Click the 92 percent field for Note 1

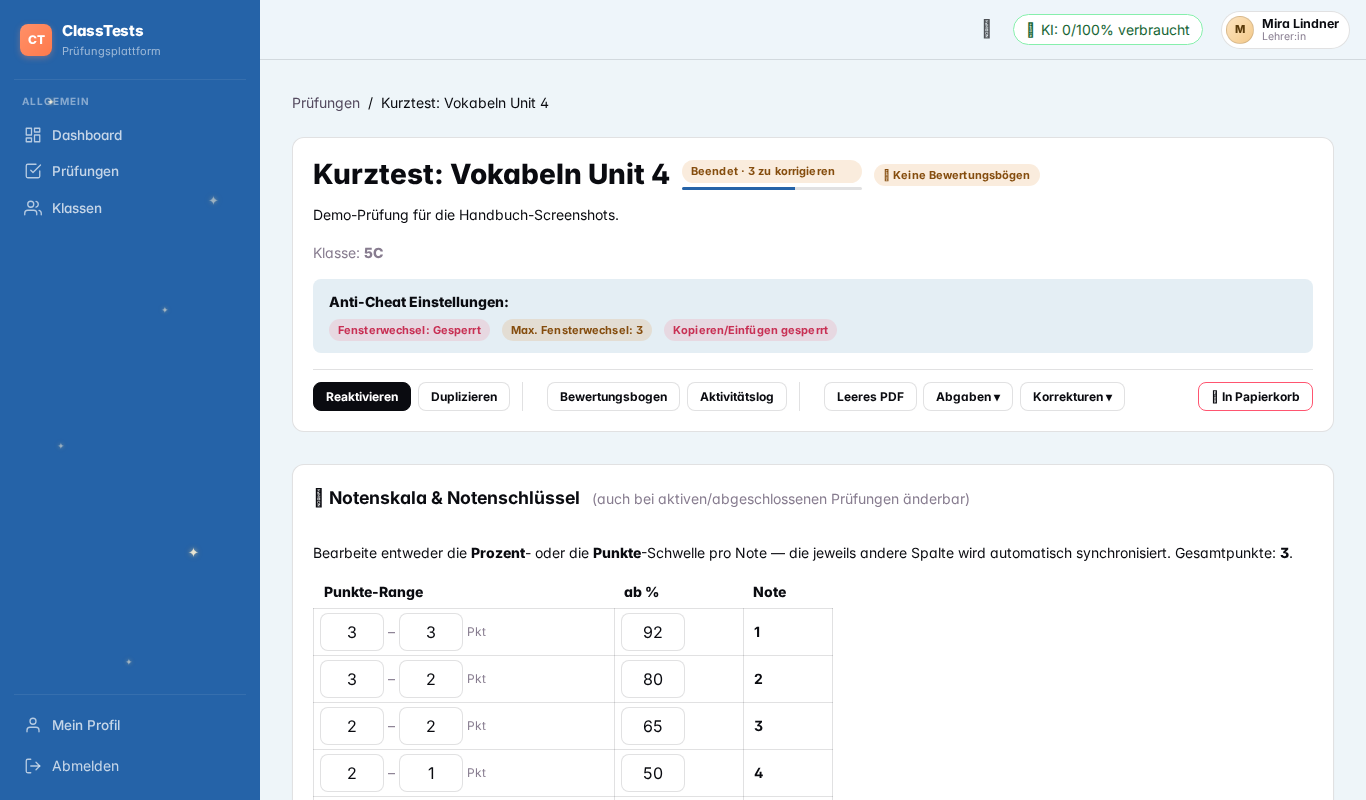(653, 632)
